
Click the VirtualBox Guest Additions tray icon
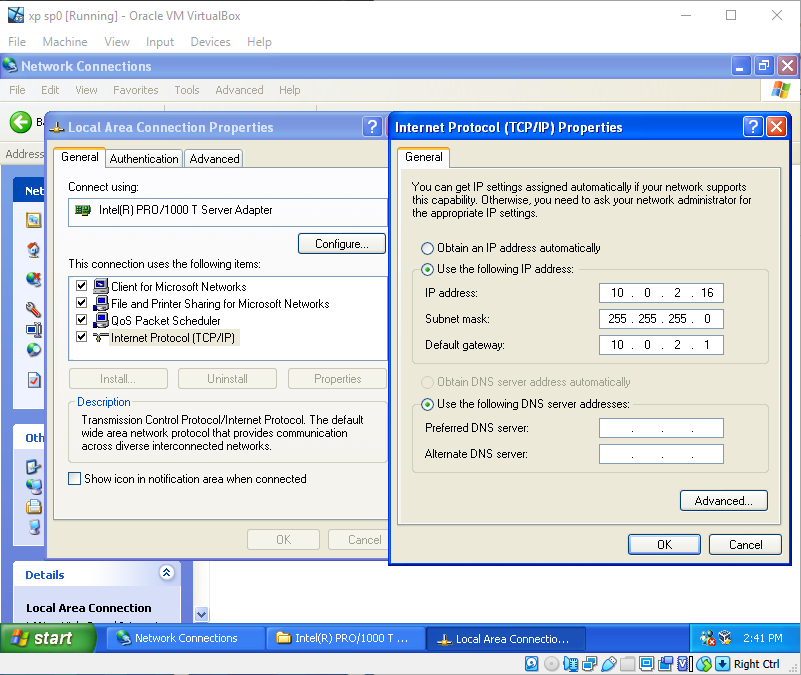(x=725, y=637)
